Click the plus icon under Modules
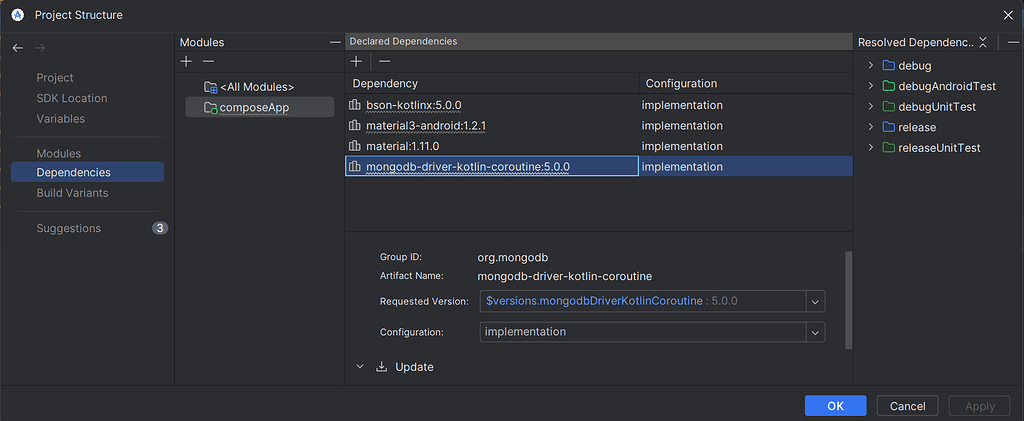This screenshot has width=1024, height=421. 186,62
